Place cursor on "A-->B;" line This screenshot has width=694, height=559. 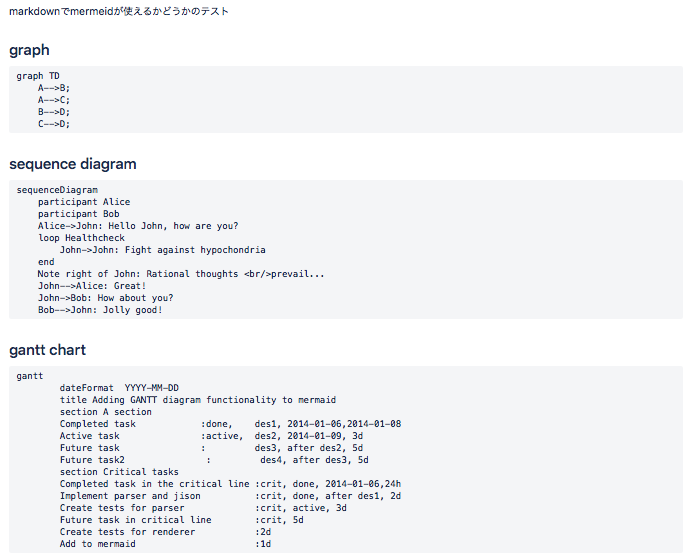click(54, 88)
